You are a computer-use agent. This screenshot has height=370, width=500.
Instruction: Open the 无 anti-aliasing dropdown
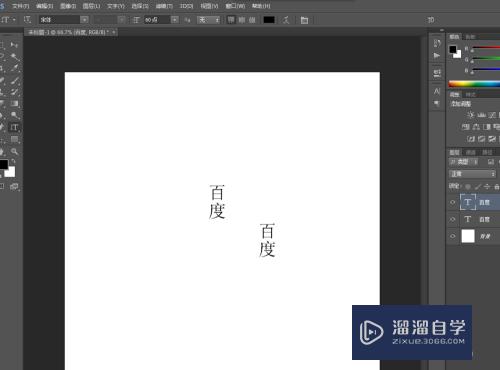(209, 20)
